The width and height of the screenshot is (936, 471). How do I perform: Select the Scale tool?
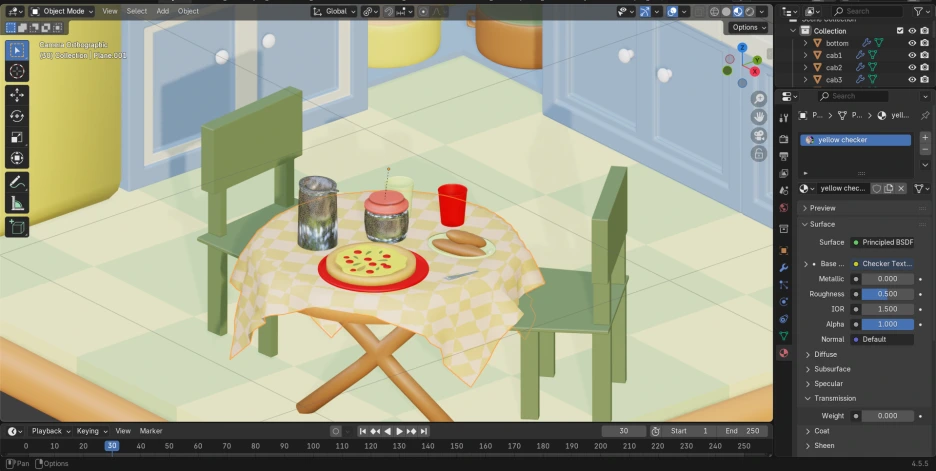(x=17, y=137)
